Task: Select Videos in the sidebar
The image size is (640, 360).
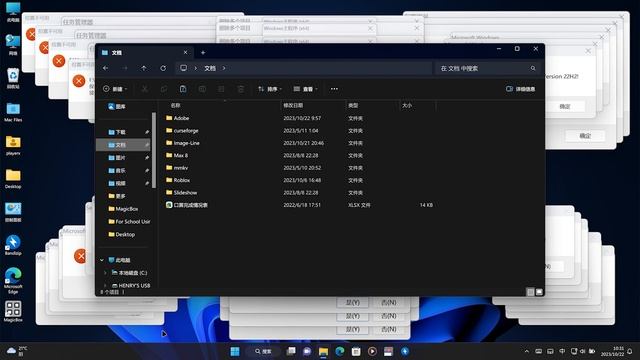Action: click(124, 183)
